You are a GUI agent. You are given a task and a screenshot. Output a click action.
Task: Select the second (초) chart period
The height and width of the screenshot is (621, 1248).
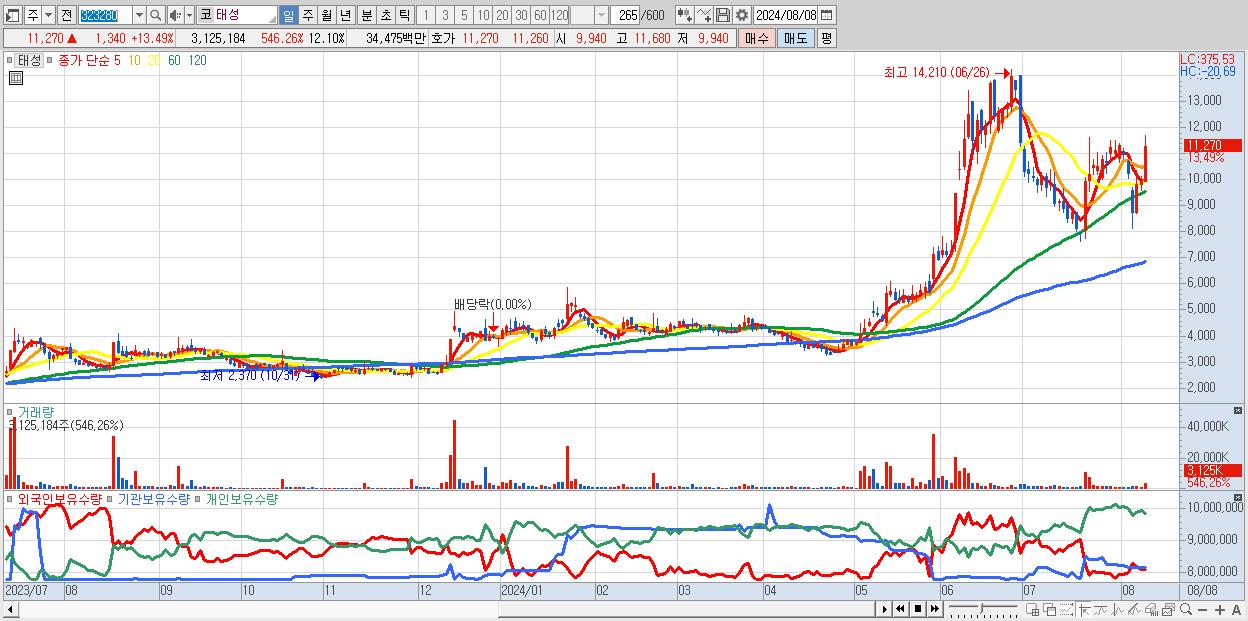coord(385,15)
